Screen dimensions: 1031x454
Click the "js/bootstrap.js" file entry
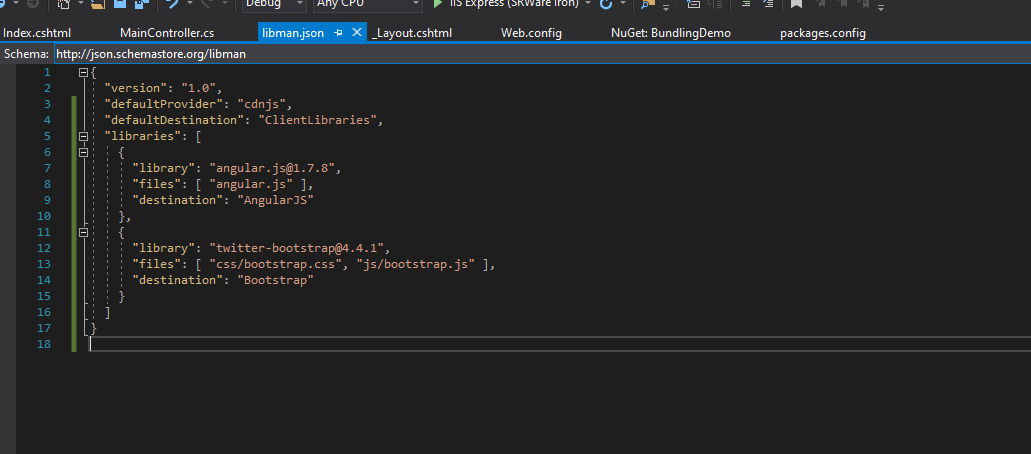tap(415, 264)
